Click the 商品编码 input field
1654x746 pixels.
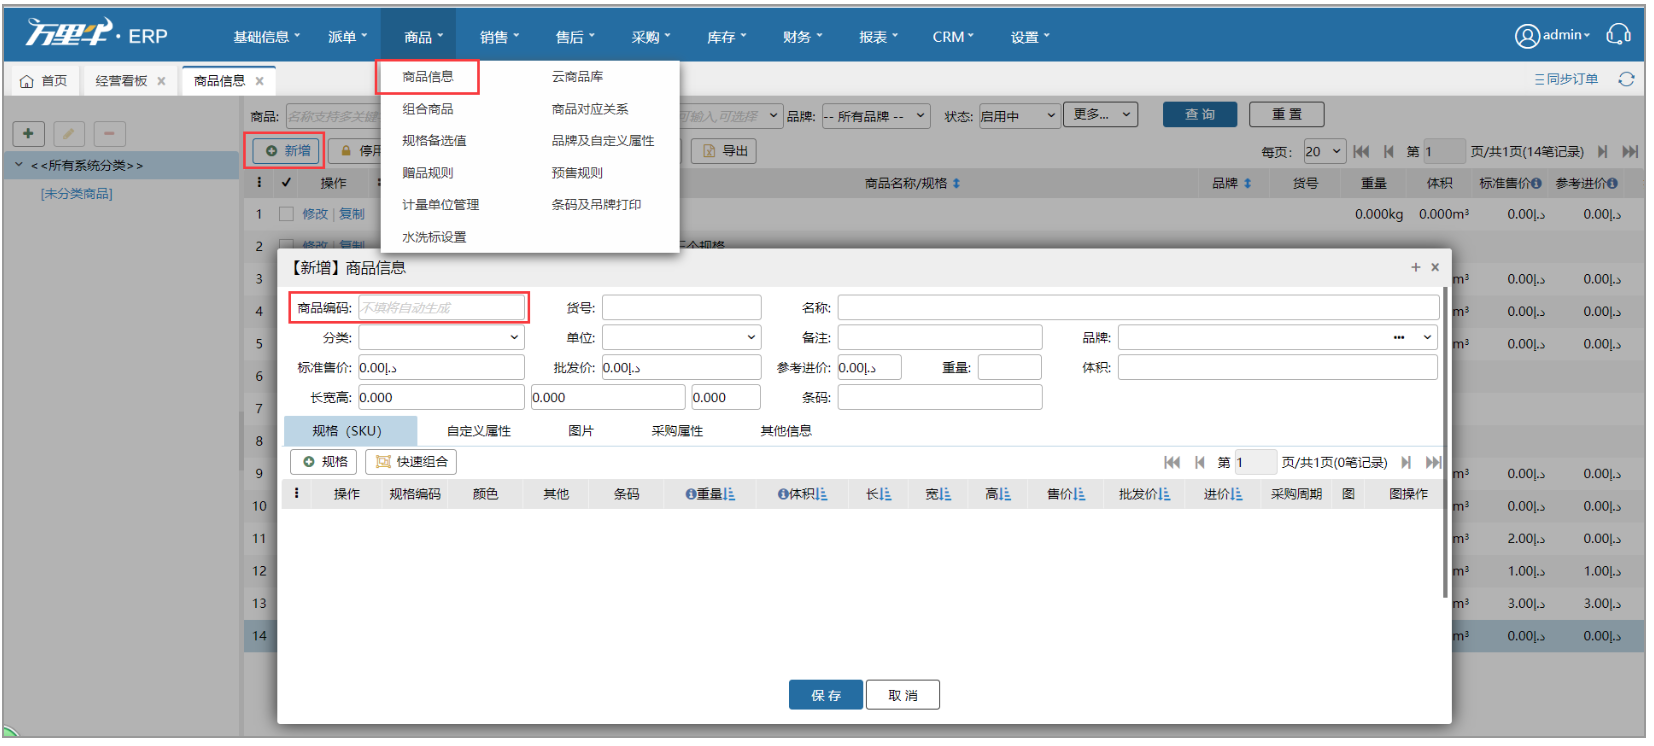coord(441,308)
